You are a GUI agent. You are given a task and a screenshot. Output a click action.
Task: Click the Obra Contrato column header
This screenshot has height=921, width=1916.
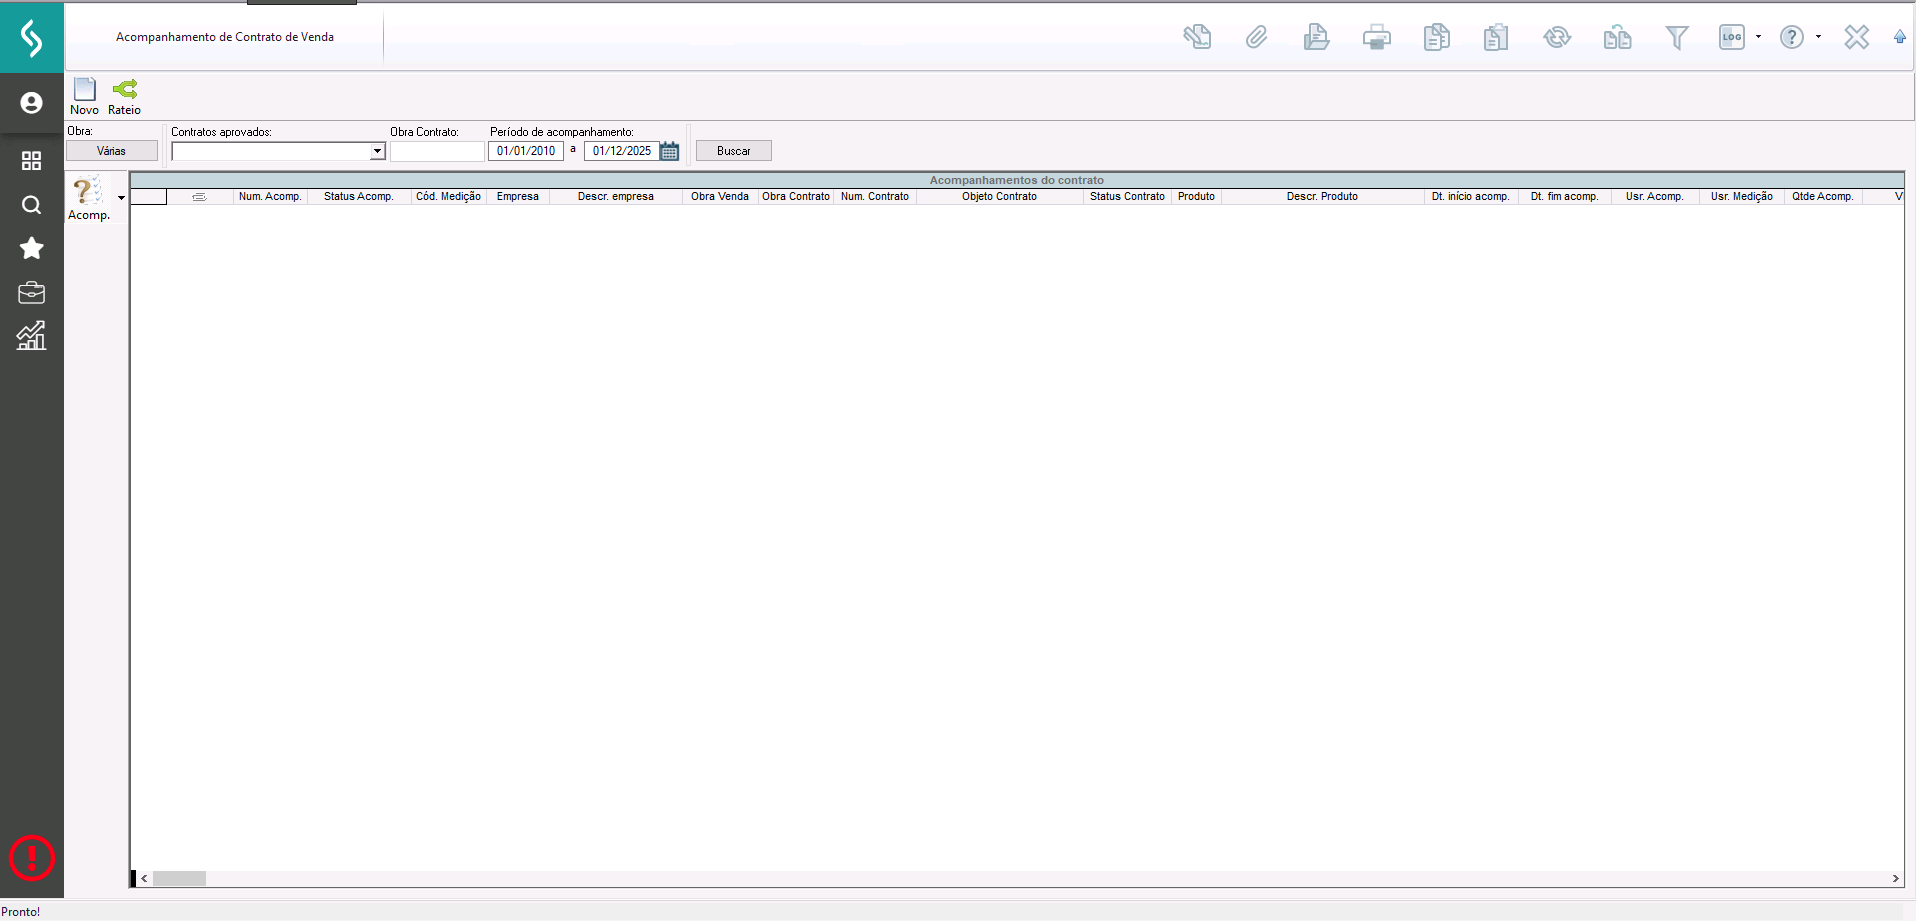[796, 197]
